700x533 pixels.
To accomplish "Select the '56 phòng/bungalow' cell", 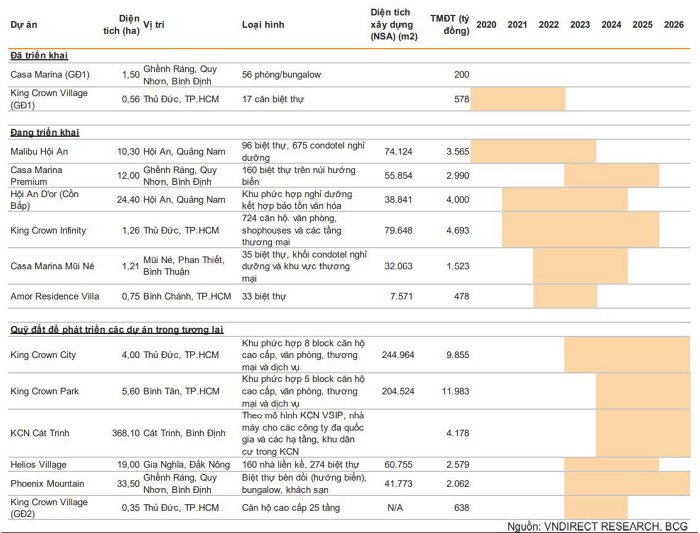I will [x=281, y=75].
